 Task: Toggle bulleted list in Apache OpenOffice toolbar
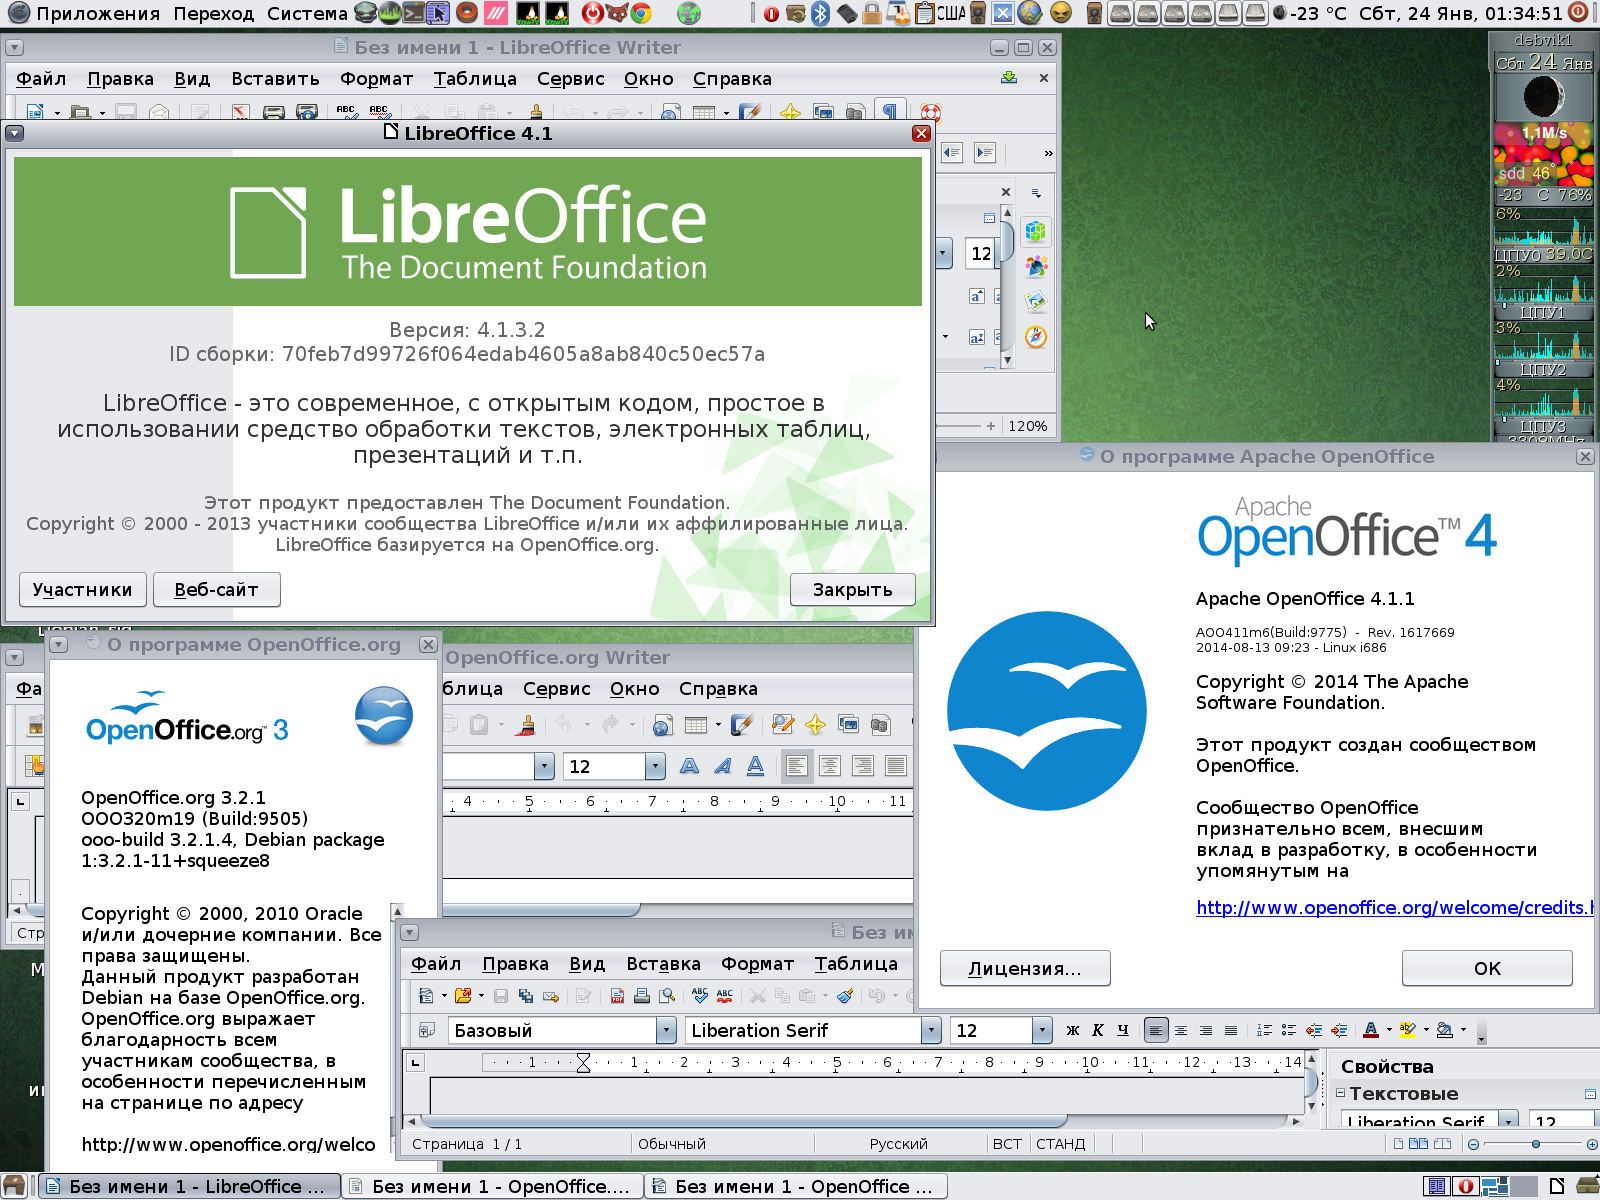coord(1289,1030)
